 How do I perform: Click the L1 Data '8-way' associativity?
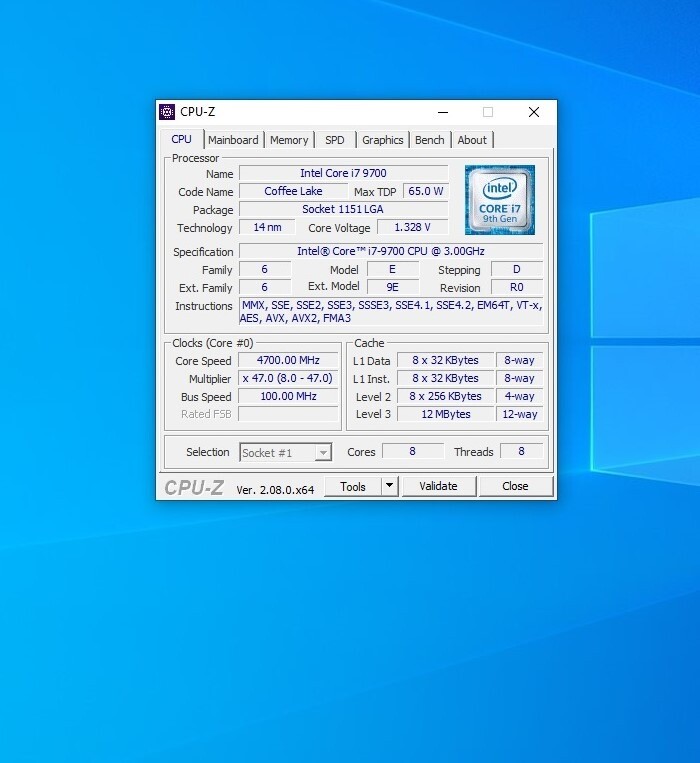pyautogui.click(x=520, y=361)
